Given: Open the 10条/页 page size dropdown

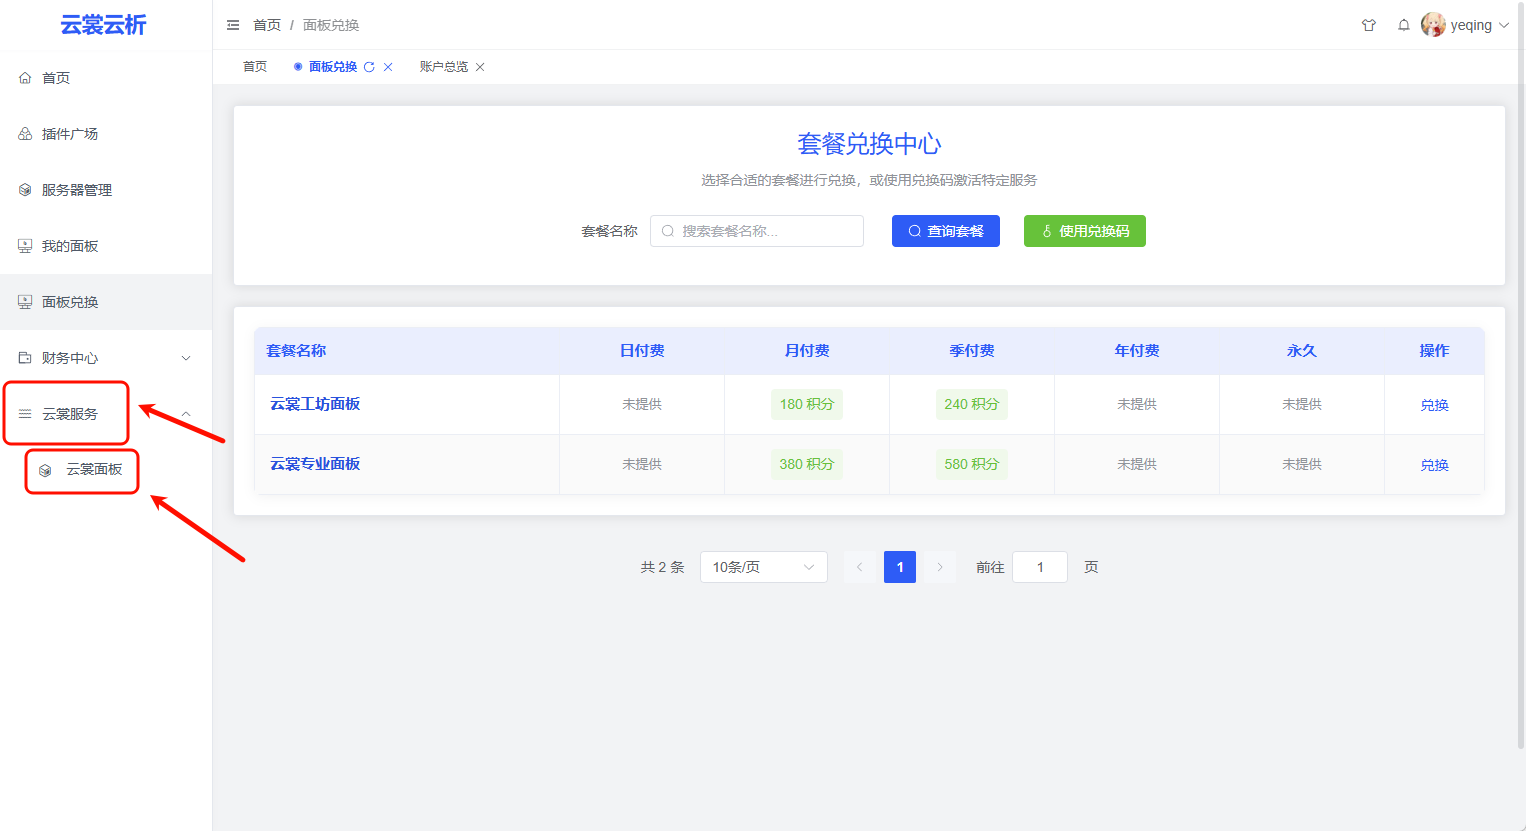Looking at the screenshot, I should point(763,567).
